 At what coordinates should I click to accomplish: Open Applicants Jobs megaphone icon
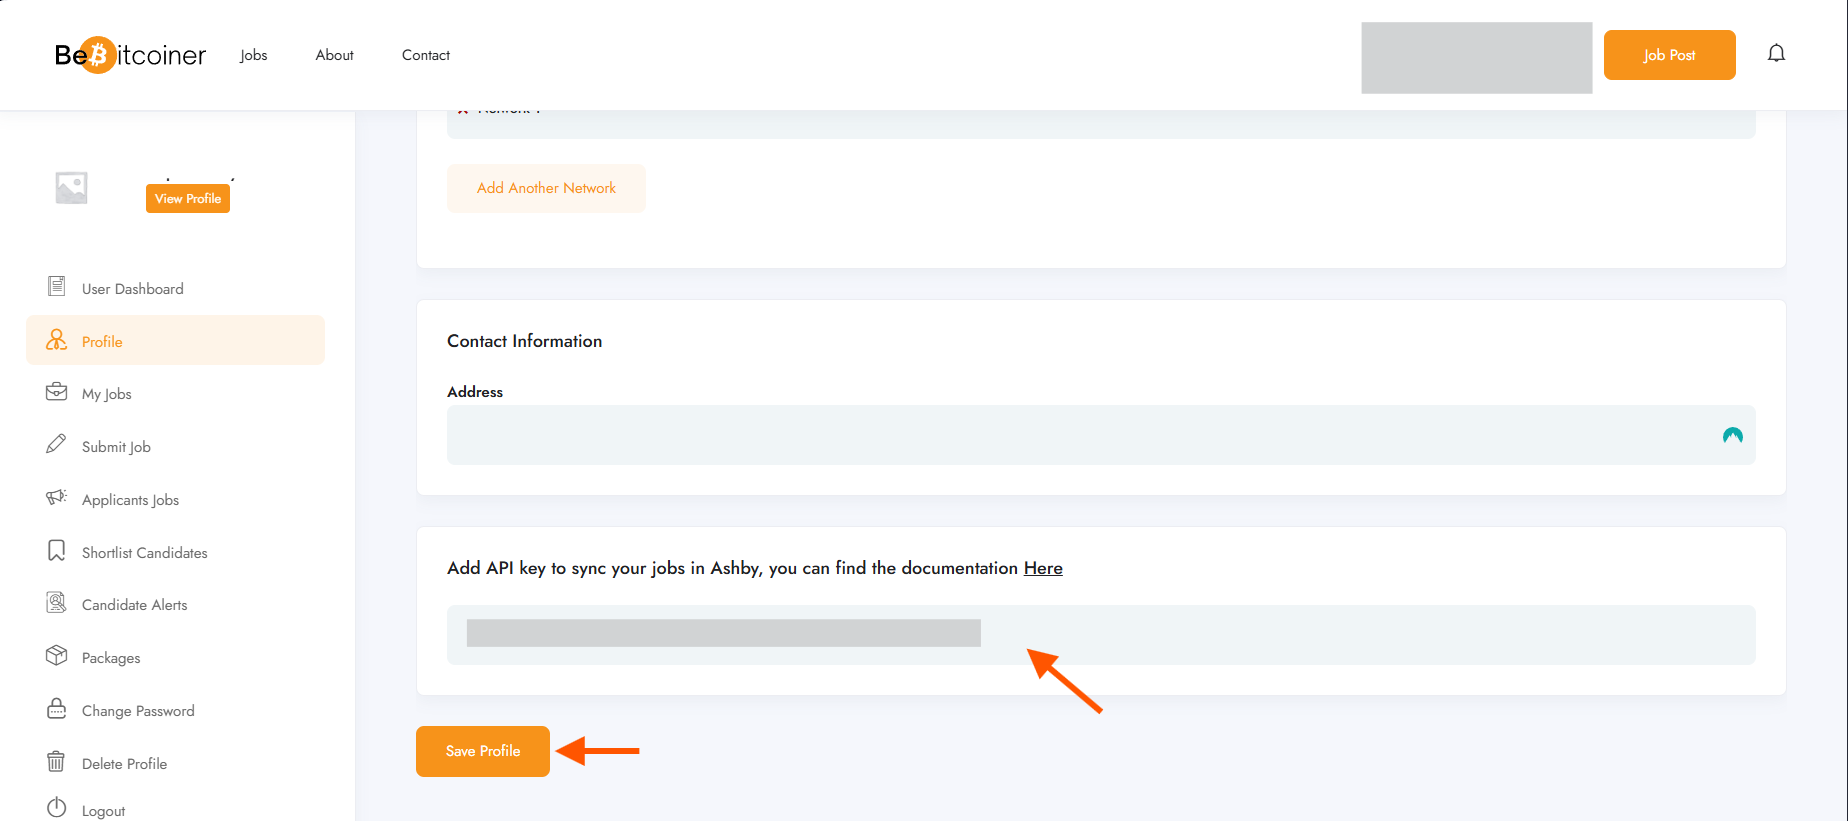(x=56, y=497)
